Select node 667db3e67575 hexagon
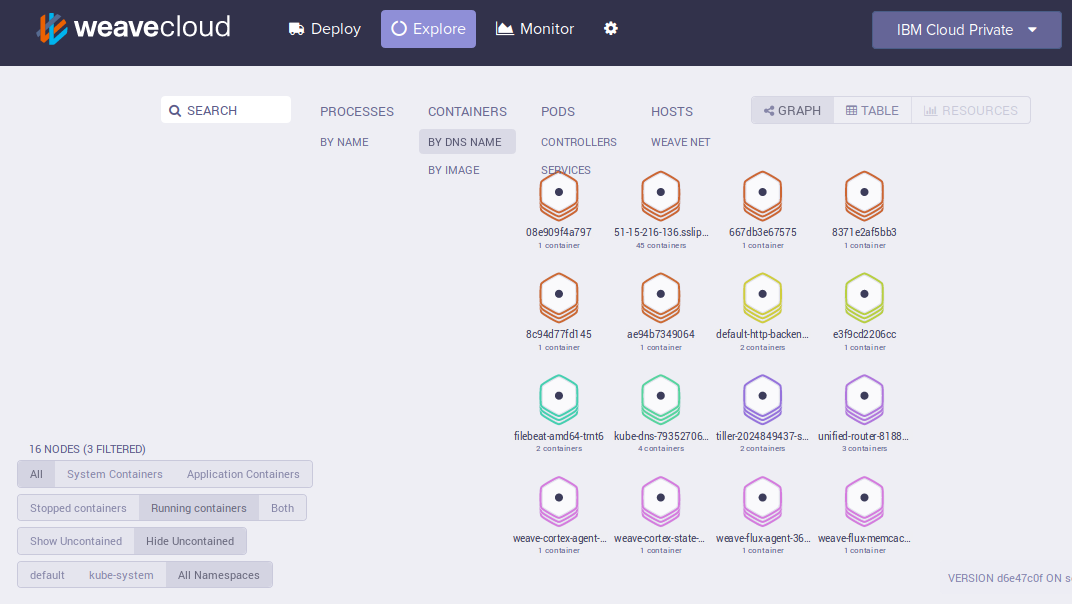This screenshot has width=1072, height=604. point(762,195)
